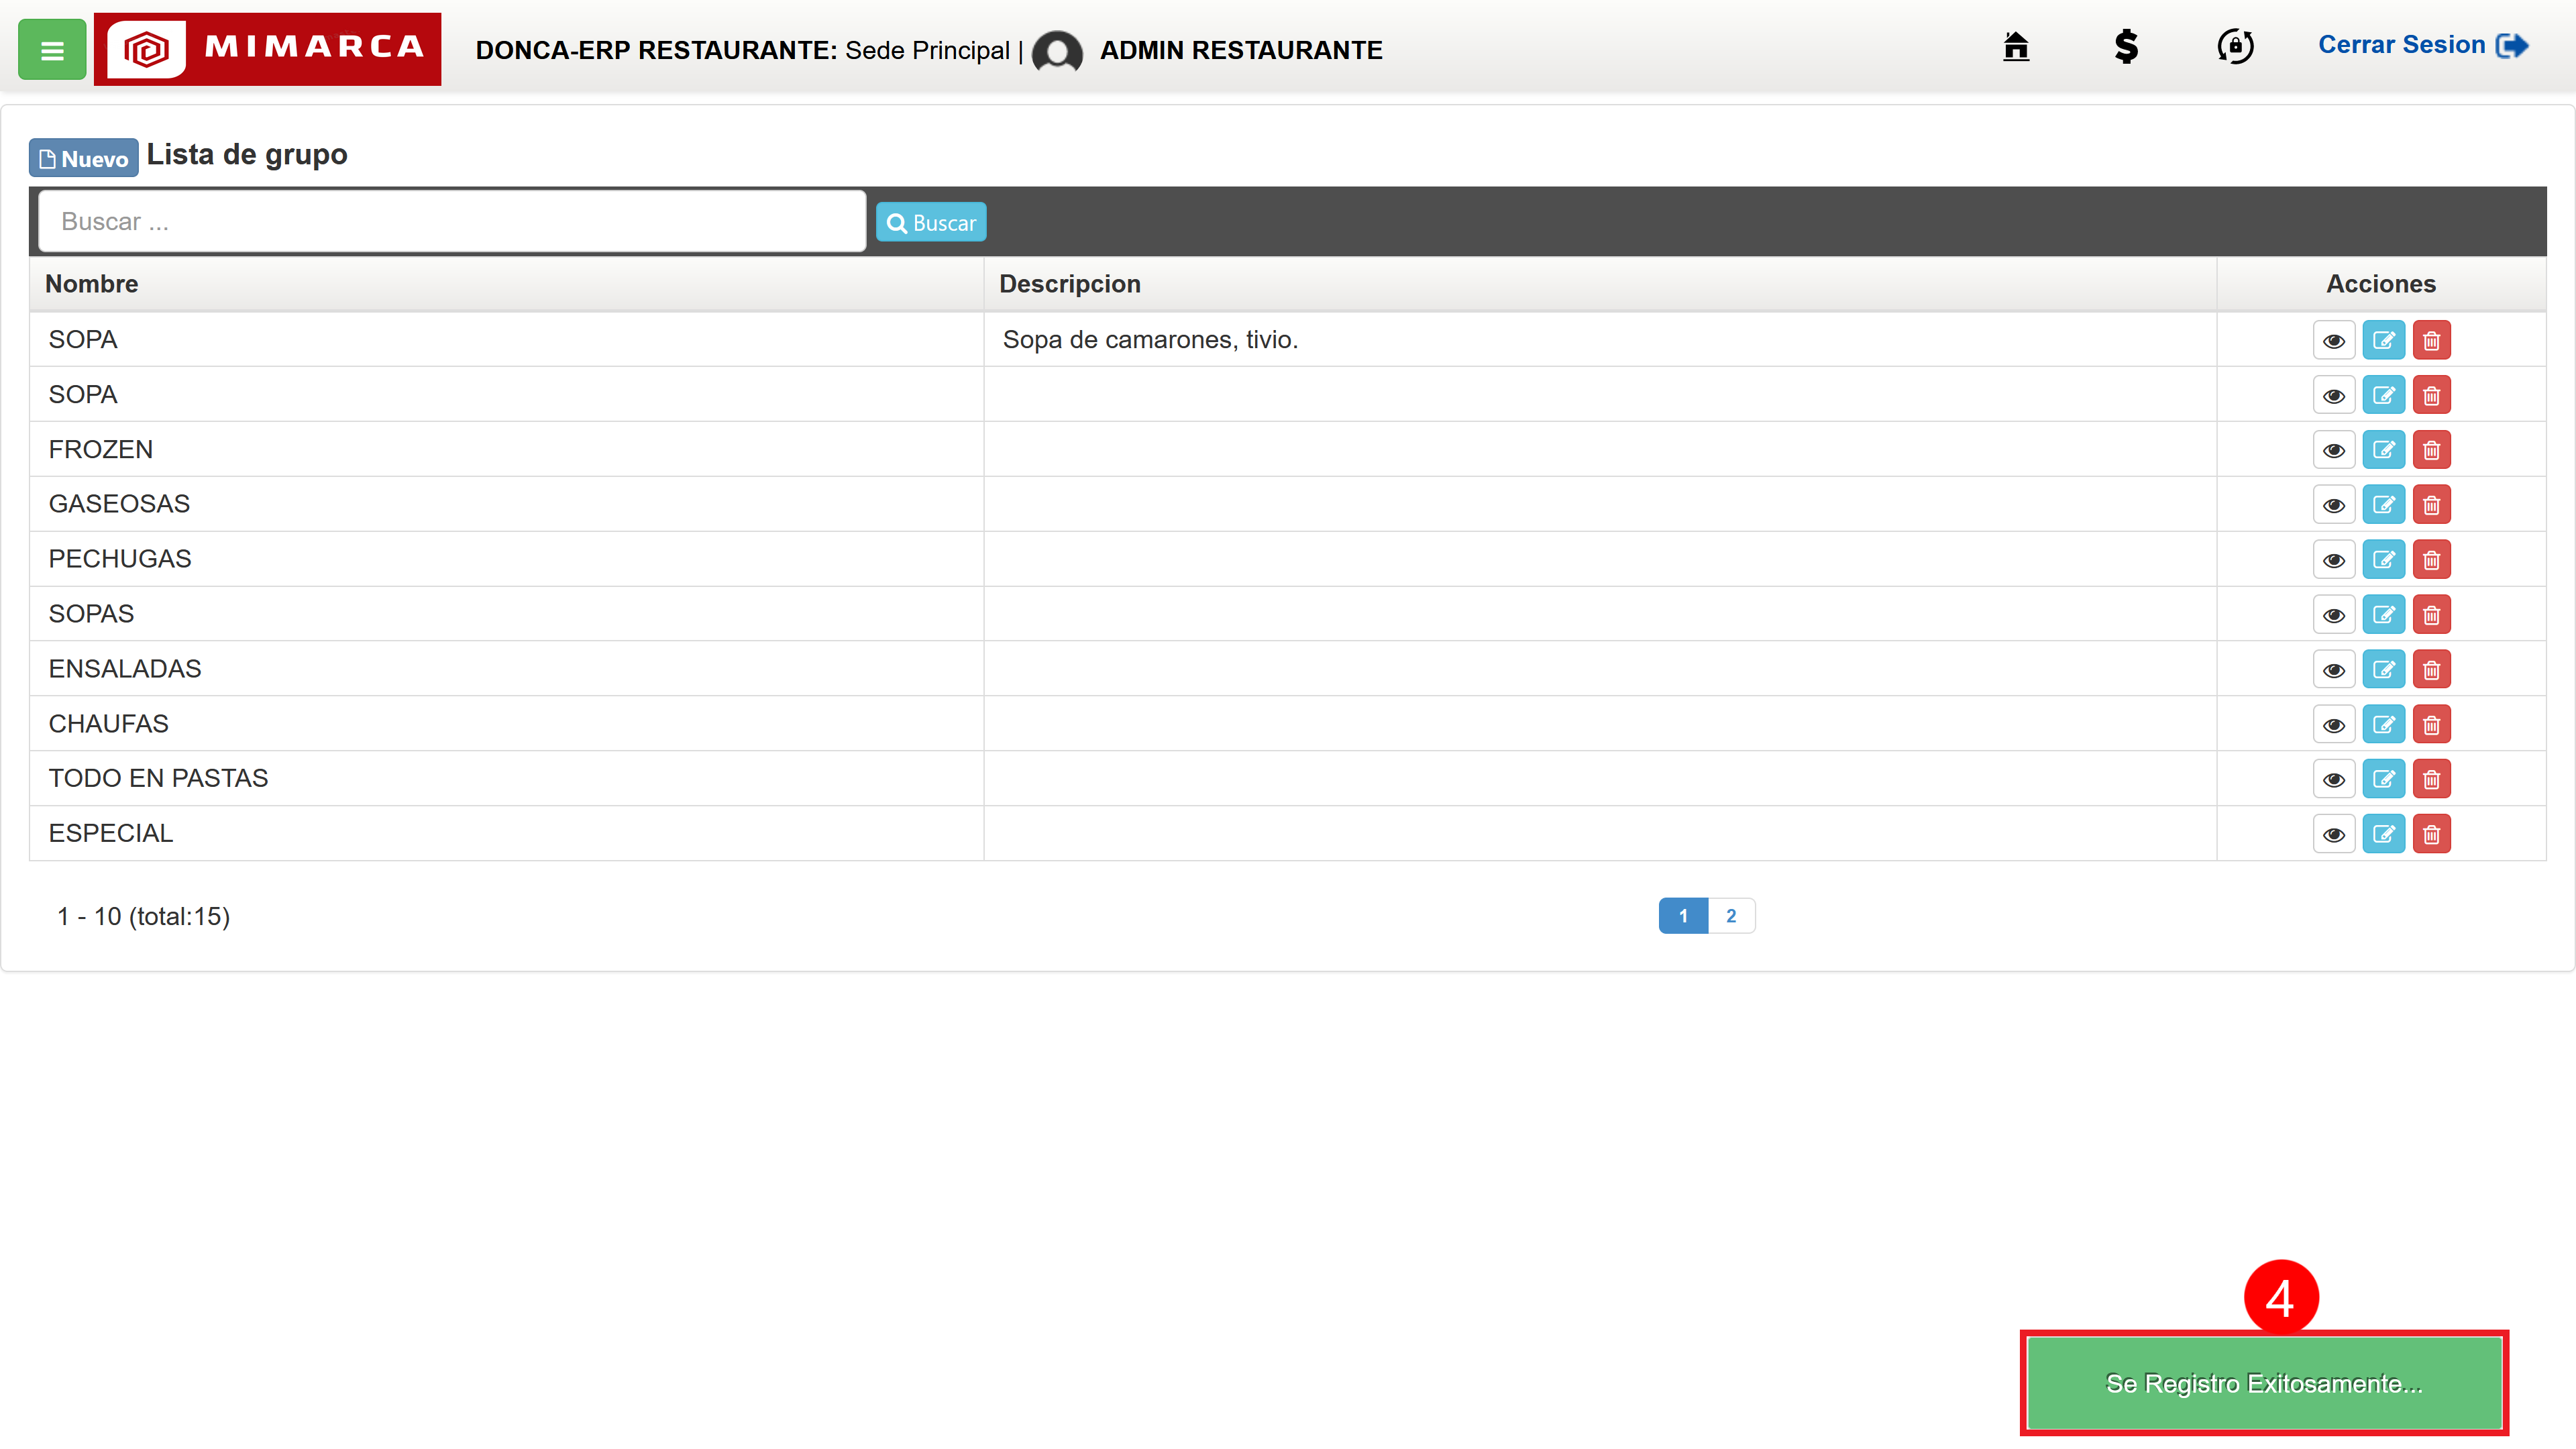Viewport: 2576px width, 1449px height.
Task: Open the dollar sign cash icon
Action: coord(2126,47)
